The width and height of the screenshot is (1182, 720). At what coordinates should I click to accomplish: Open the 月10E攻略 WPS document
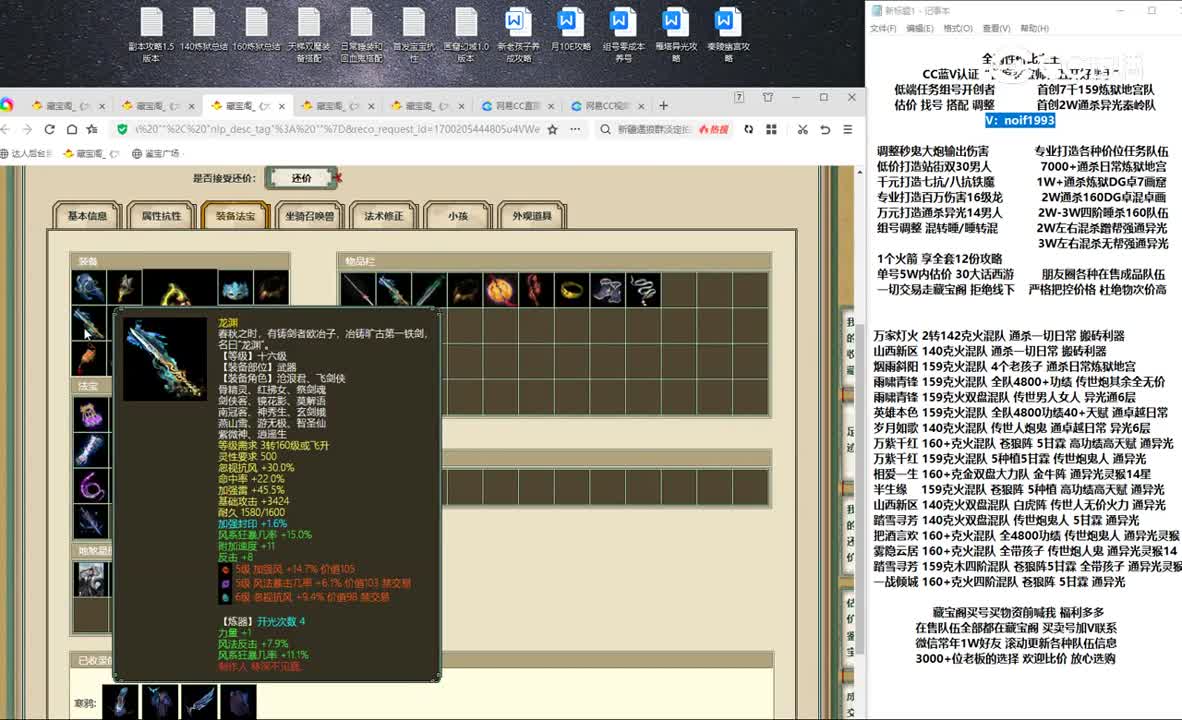(x=571, y=30)
